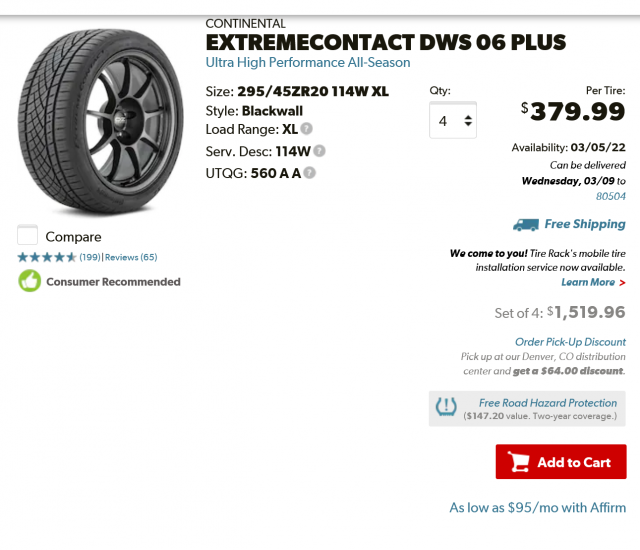The width and height of the screenshot is (640, 550).
Task: Click As low as $95/mo with Affirm
Action: point(537,508)
